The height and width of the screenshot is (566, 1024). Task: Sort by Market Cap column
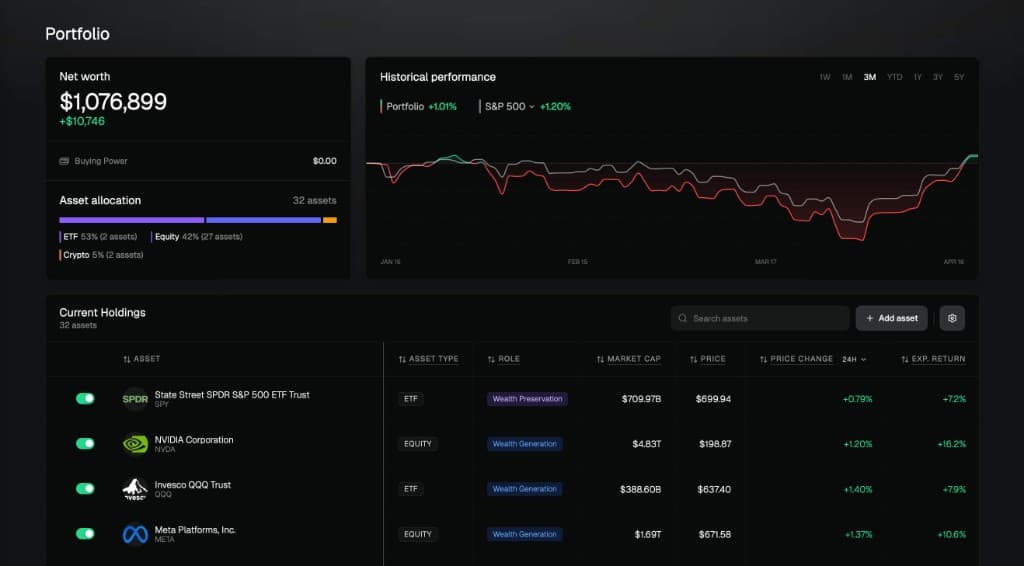(x=628, y=359)
